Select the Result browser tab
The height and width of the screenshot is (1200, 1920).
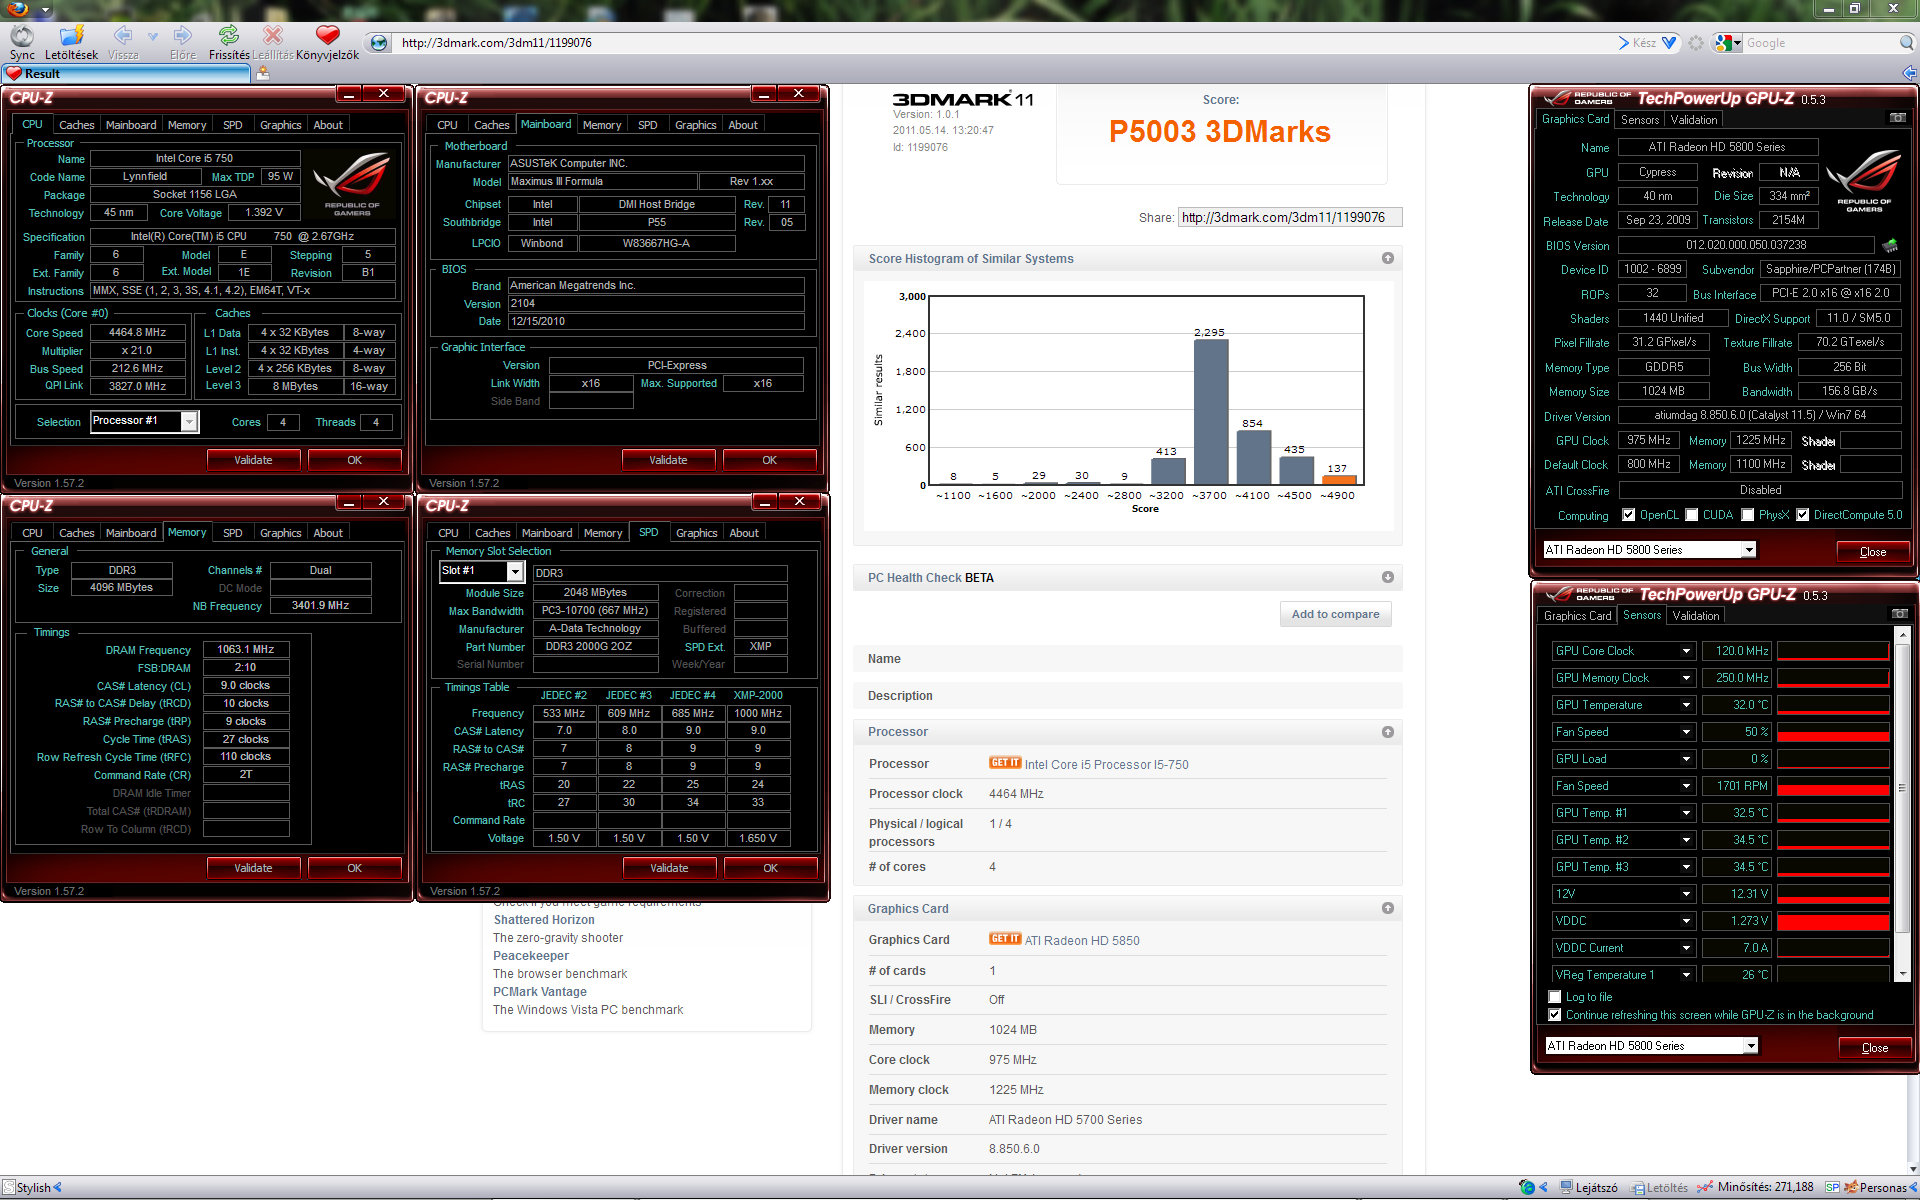126,73
